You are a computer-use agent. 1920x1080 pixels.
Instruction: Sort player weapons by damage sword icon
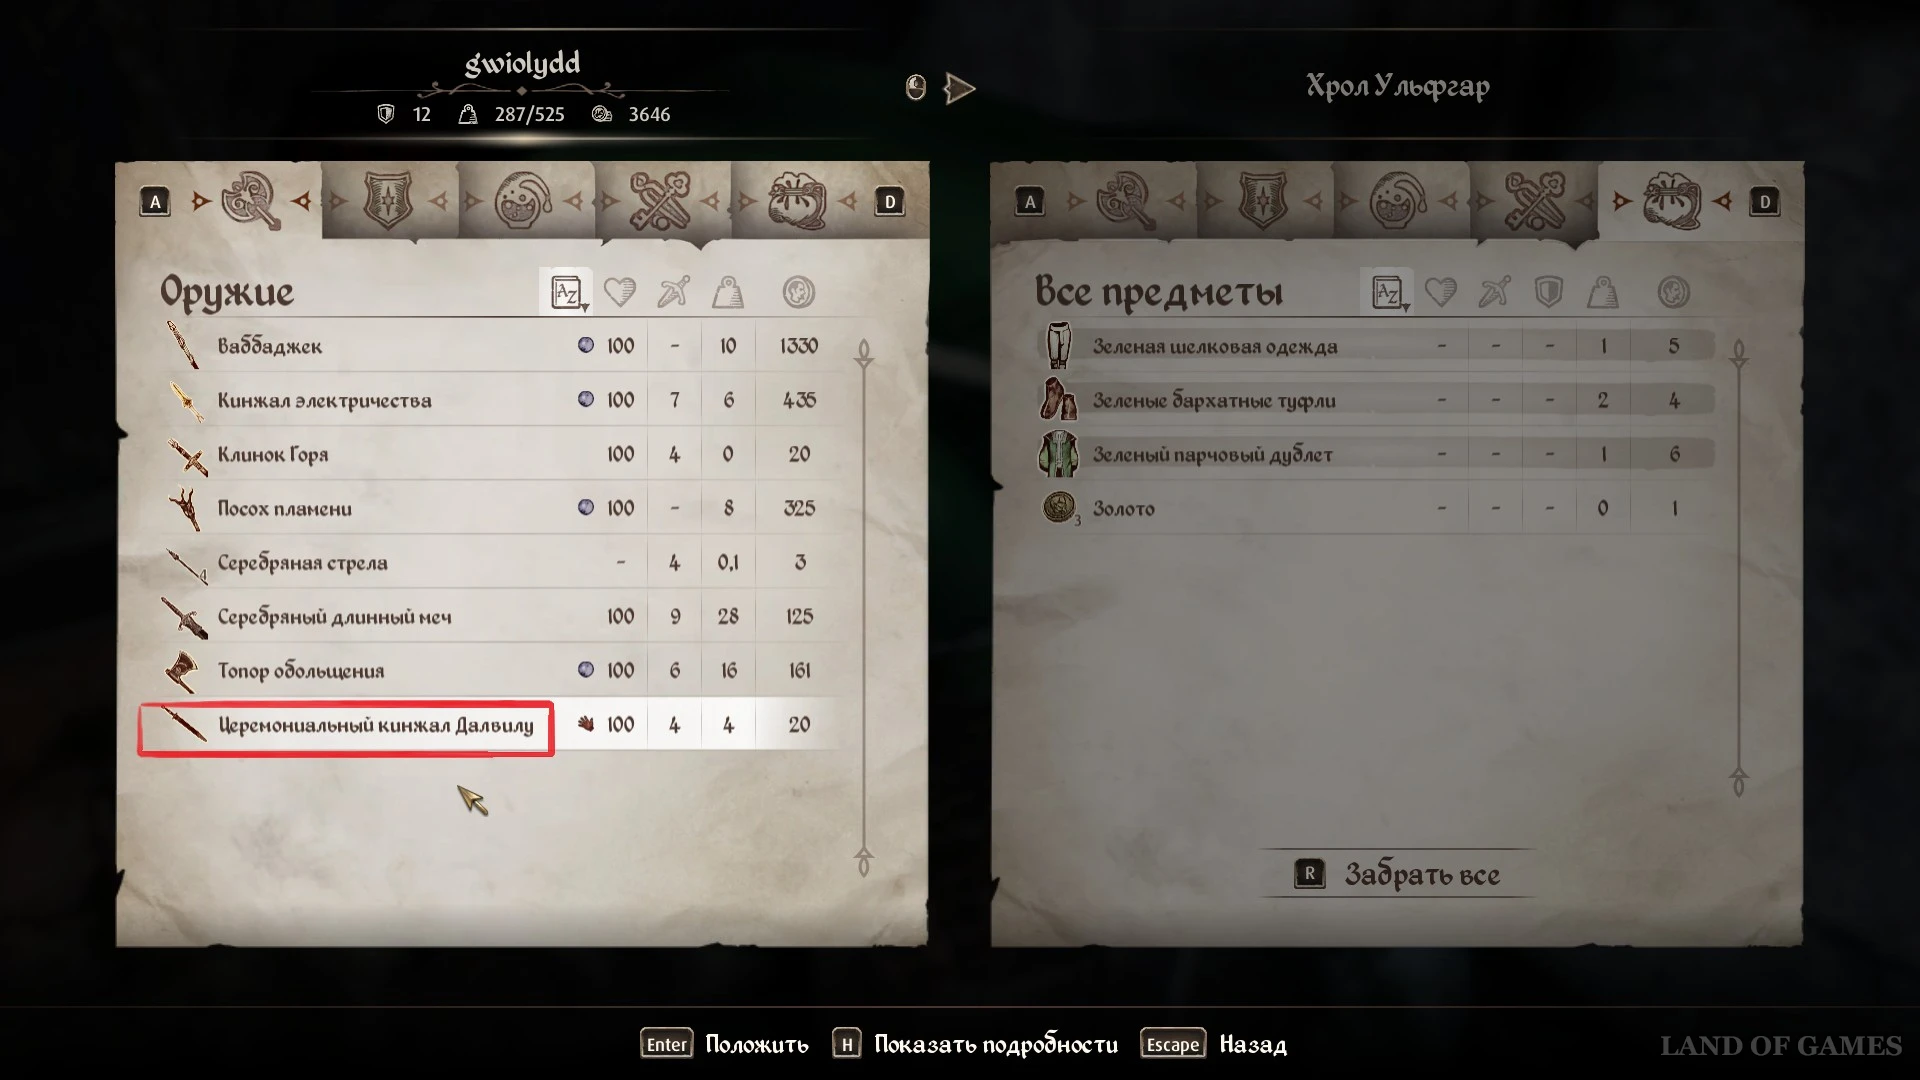(x=673, y=292)
